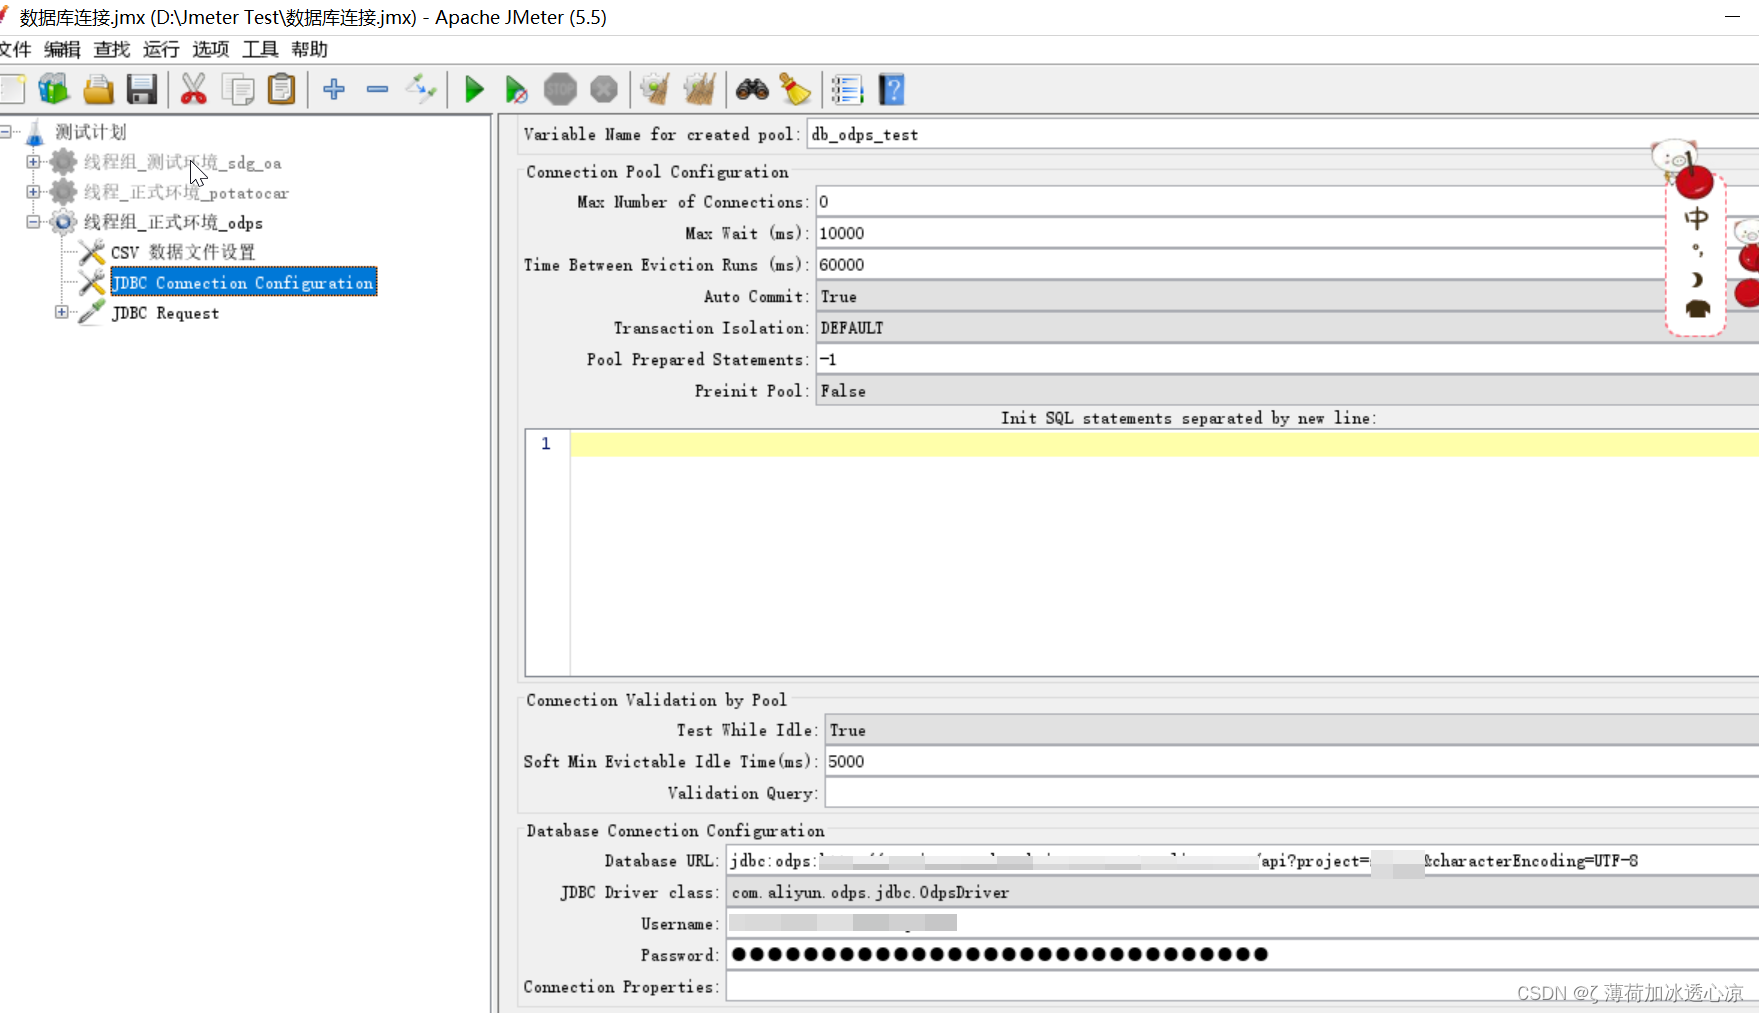Reset search with yellow broom icon
Screen dimensions: 1759x1013
795,90
